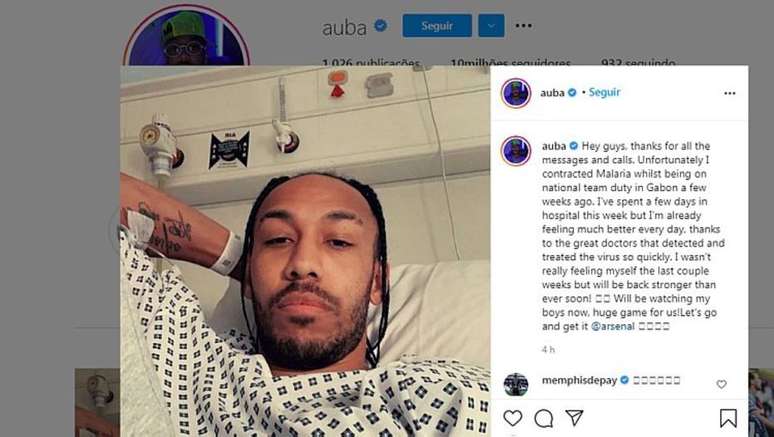Click auba username in the caption
This screenshot has width=774, height=437.
554,146
